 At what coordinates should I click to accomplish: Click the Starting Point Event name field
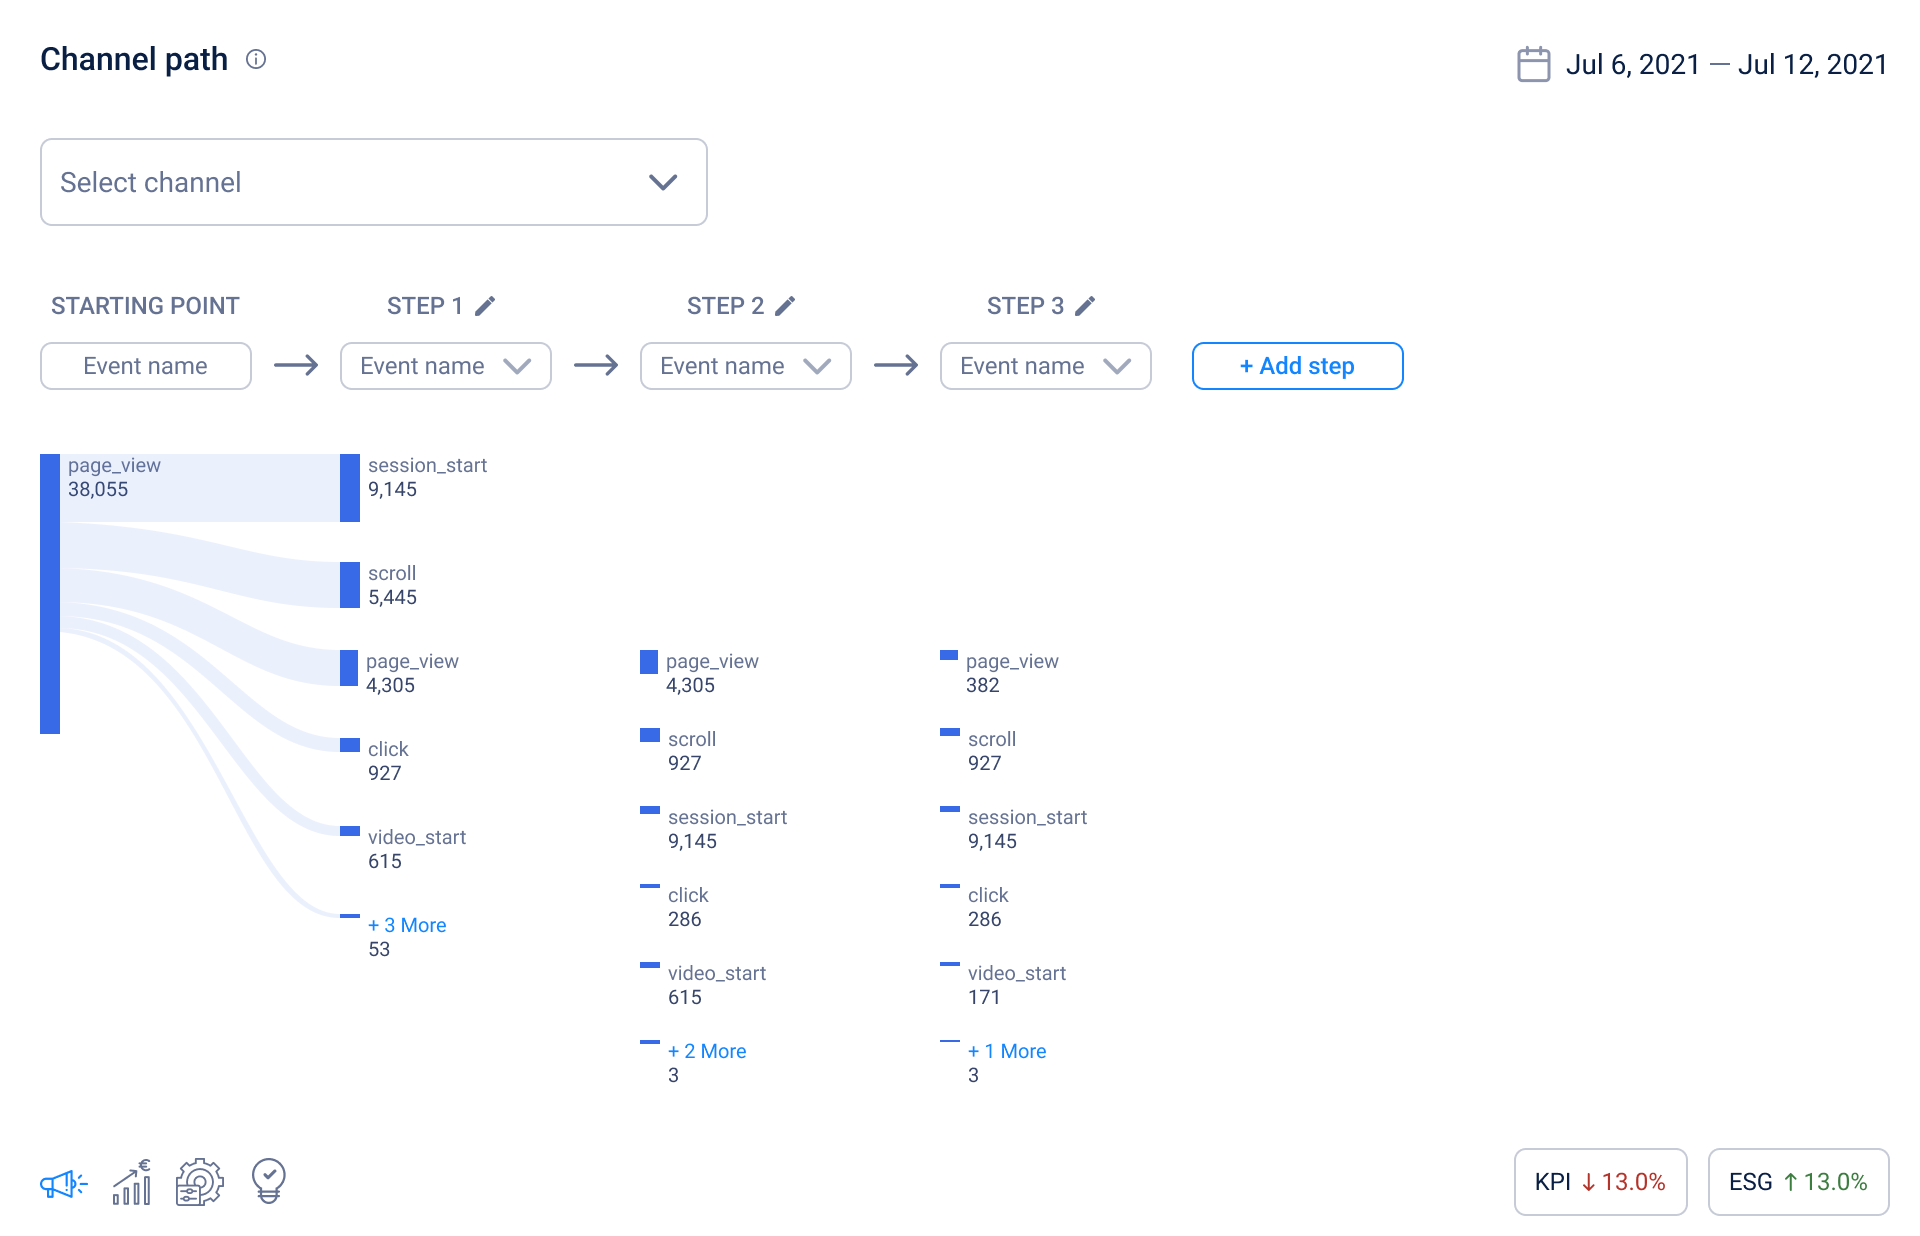click(146, 366)
